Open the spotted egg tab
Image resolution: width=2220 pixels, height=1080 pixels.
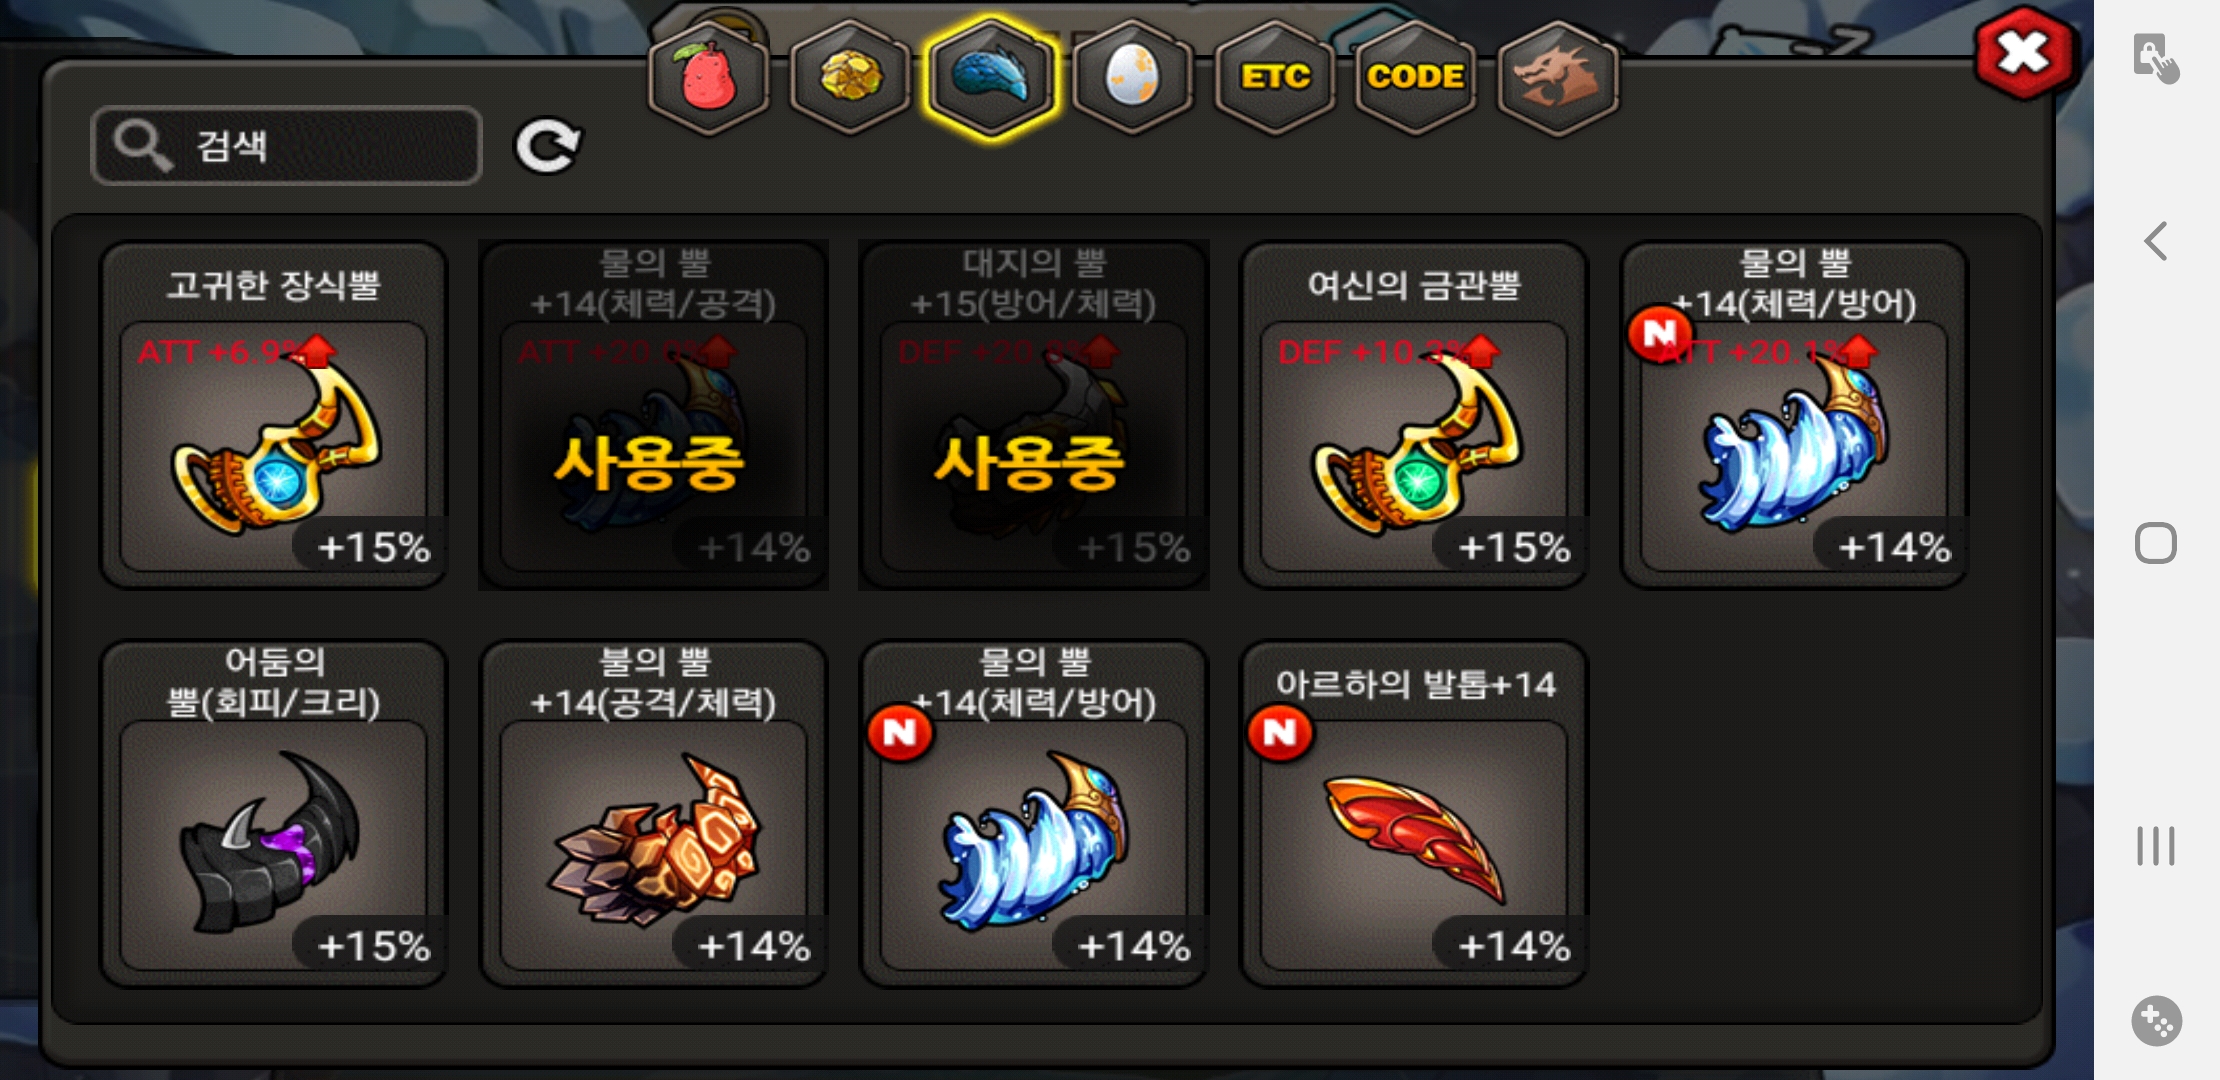[1133, 77]
